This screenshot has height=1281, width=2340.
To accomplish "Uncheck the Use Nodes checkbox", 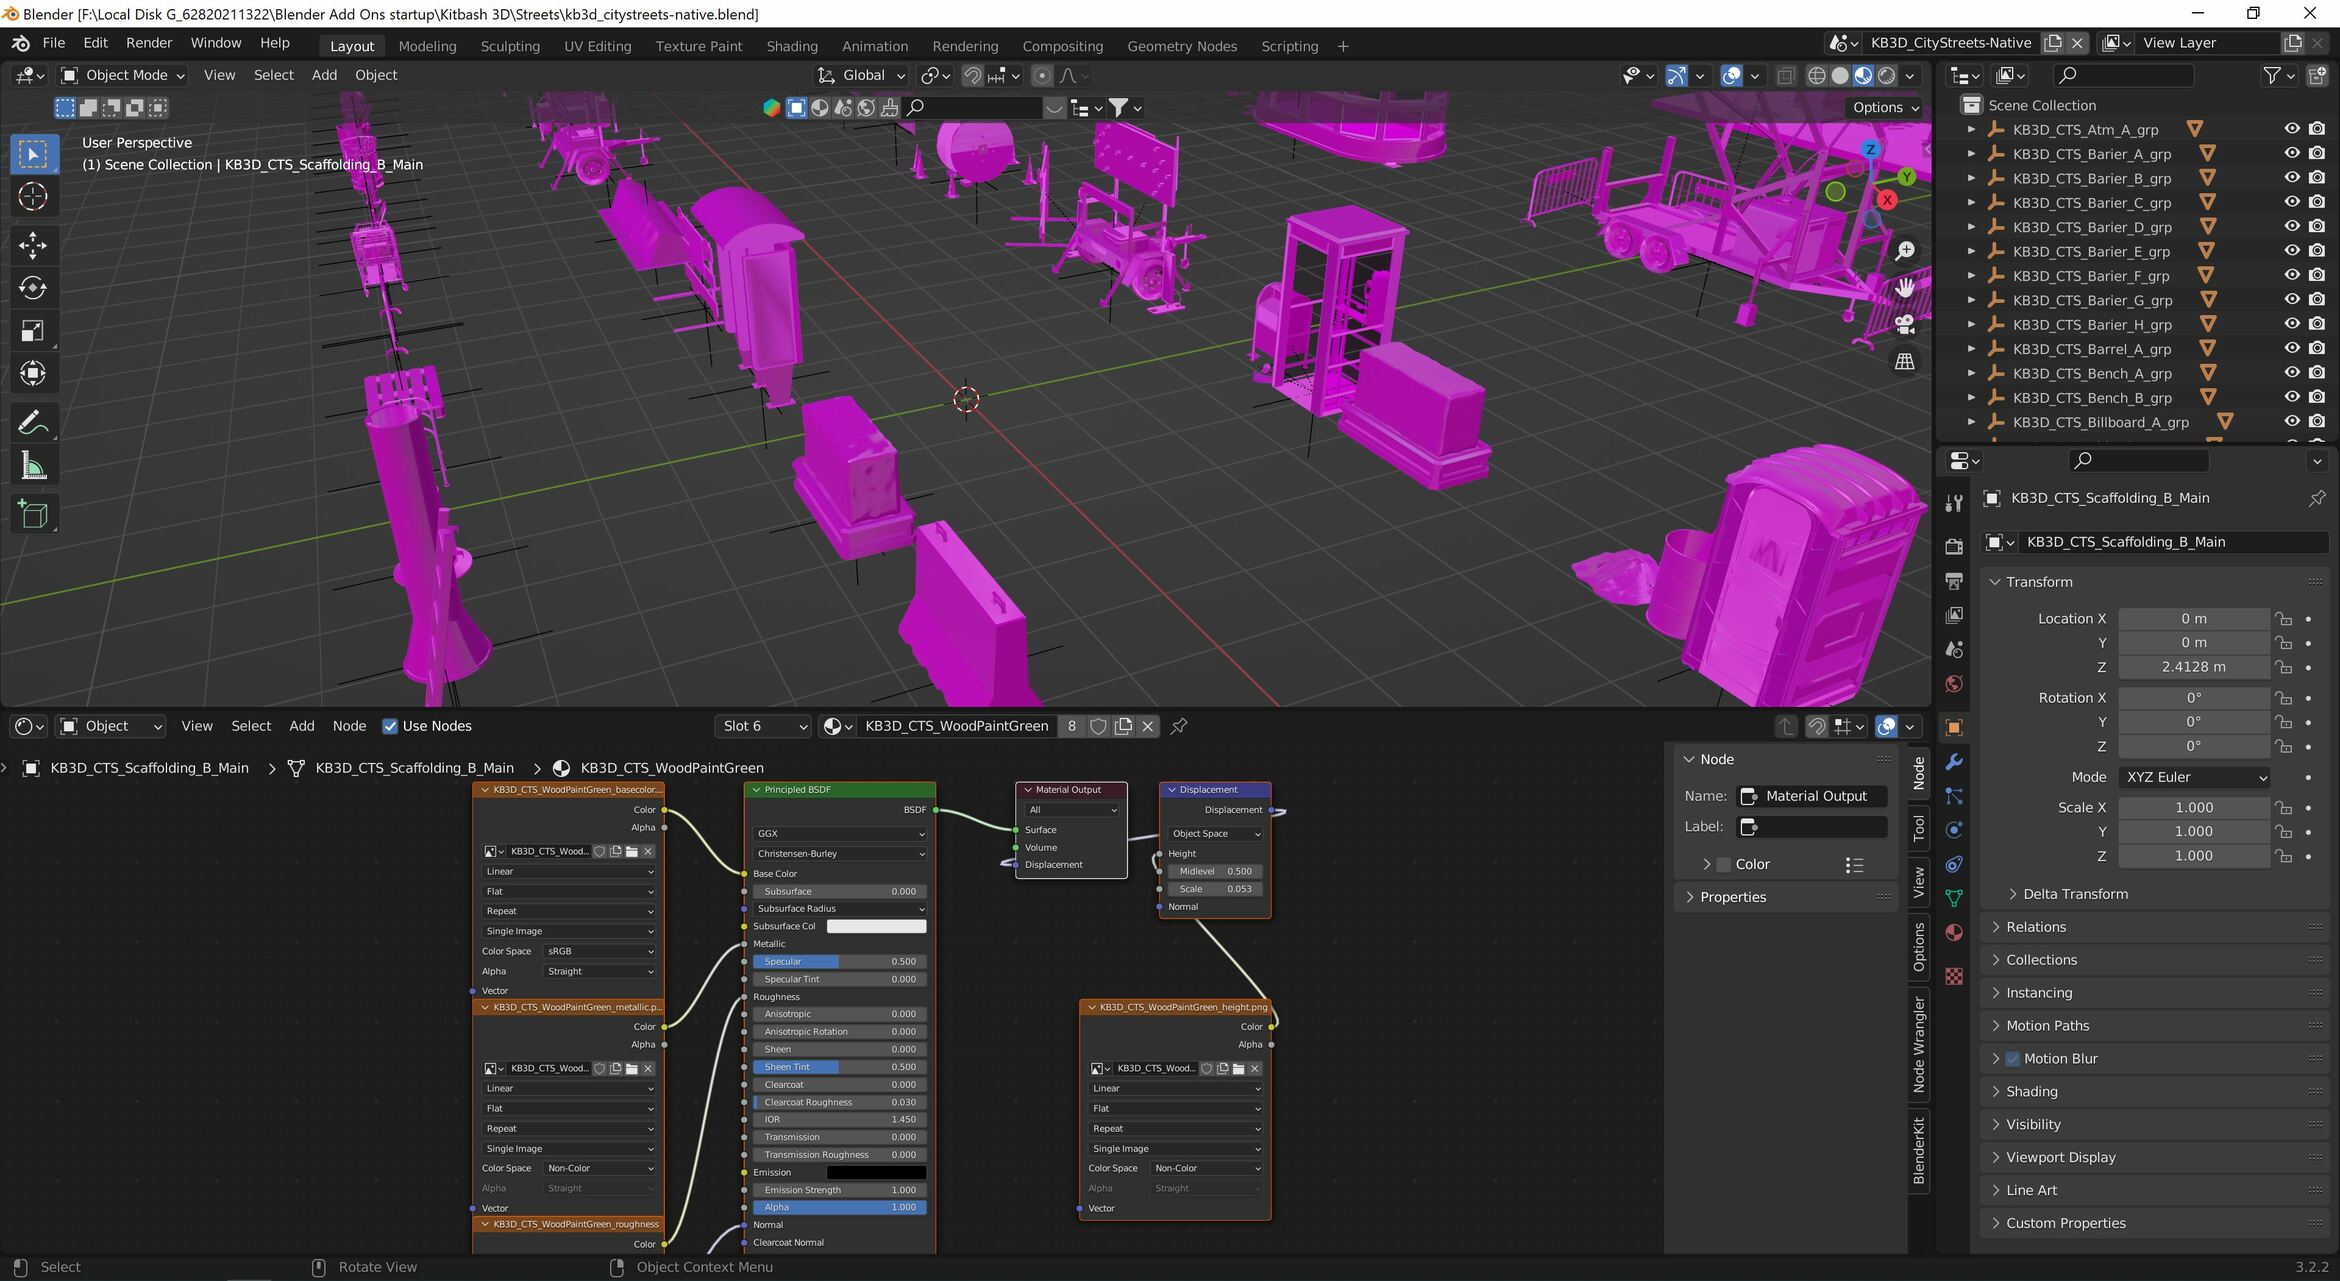I will click(x=390, y=726).
